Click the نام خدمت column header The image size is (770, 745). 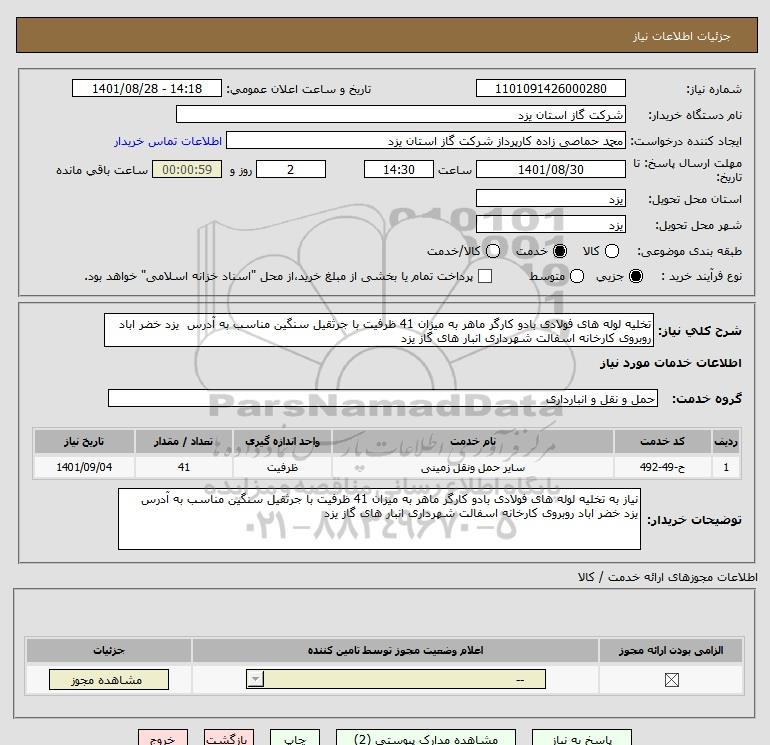click(472, 441)
